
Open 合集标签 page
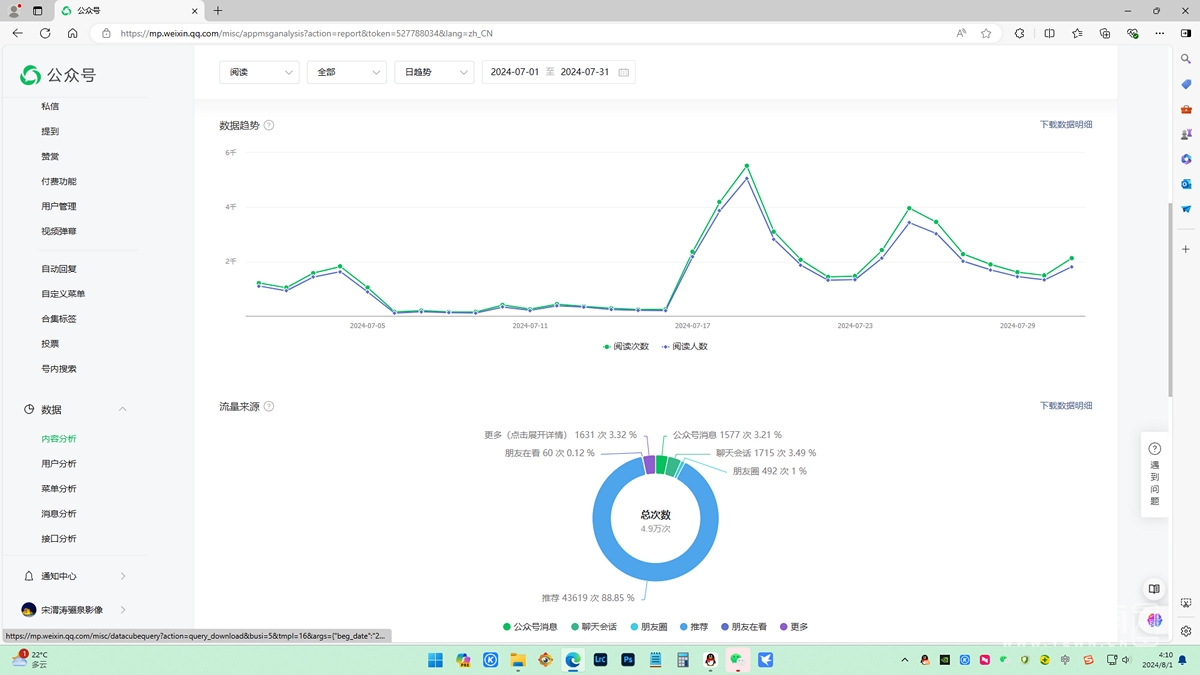pyautogui.click(x=59, y=319)
